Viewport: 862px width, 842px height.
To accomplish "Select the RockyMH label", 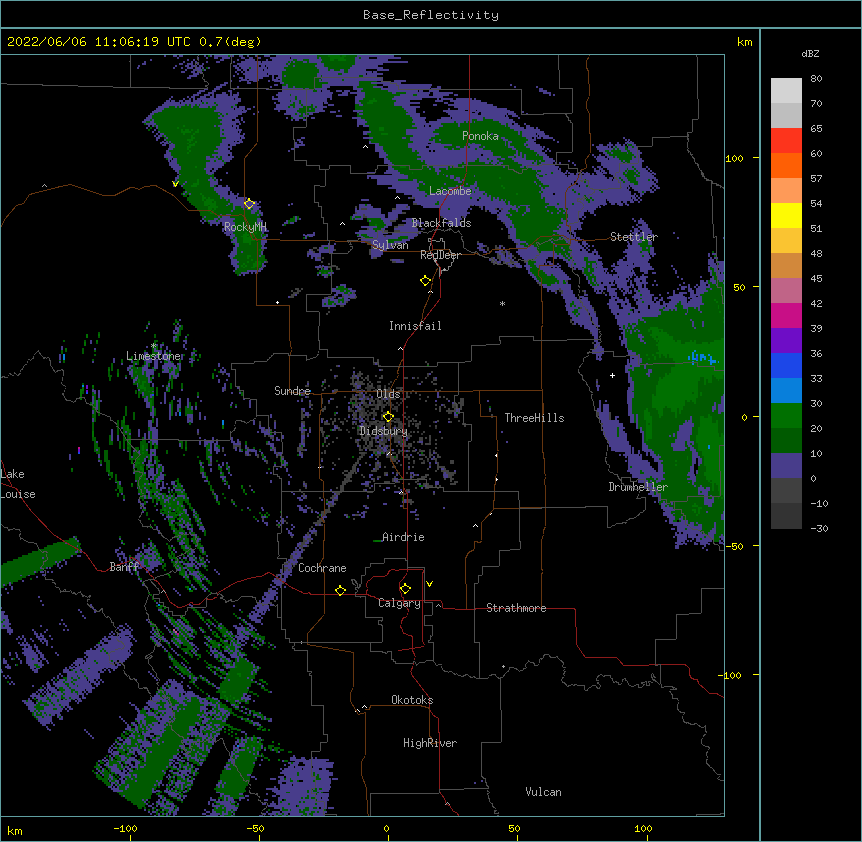I will pyautogui.click(x=245, y=226).
